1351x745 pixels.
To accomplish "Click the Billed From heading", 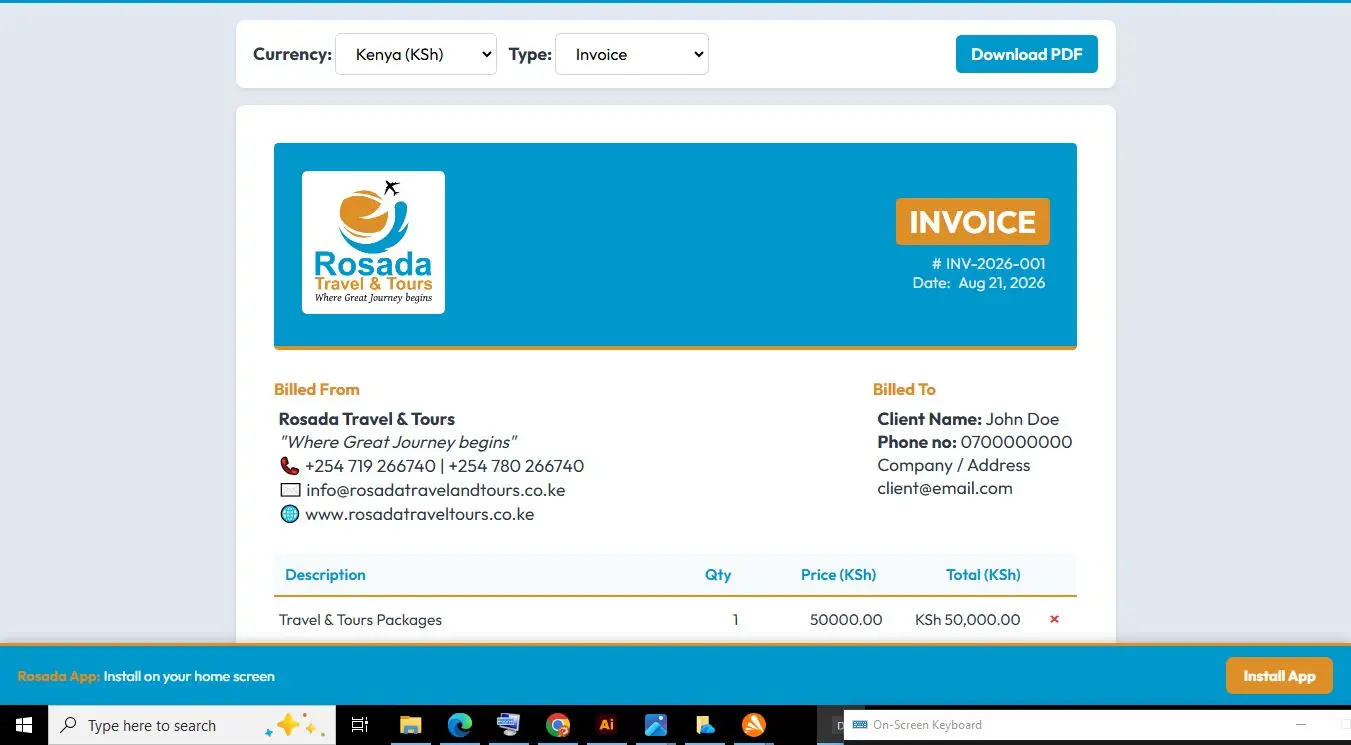I will pos(317,389).
